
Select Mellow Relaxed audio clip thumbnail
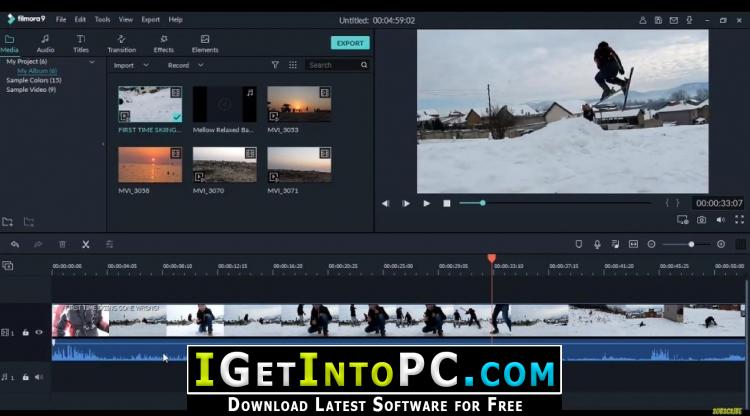pos(224,104)
